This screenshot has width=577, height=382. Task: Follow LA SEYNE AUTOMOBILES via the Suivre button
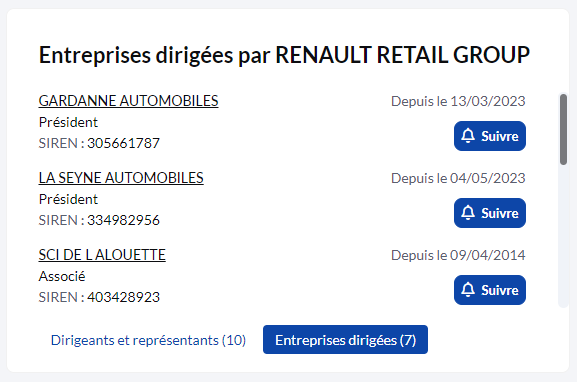[x=490, y=213]
